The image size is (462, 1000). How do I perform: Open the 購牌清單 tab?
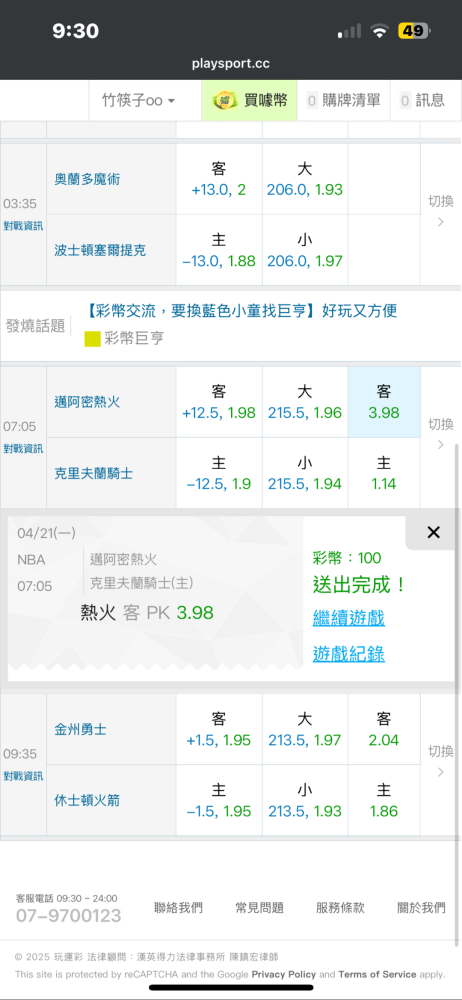[x=343, y=100]
